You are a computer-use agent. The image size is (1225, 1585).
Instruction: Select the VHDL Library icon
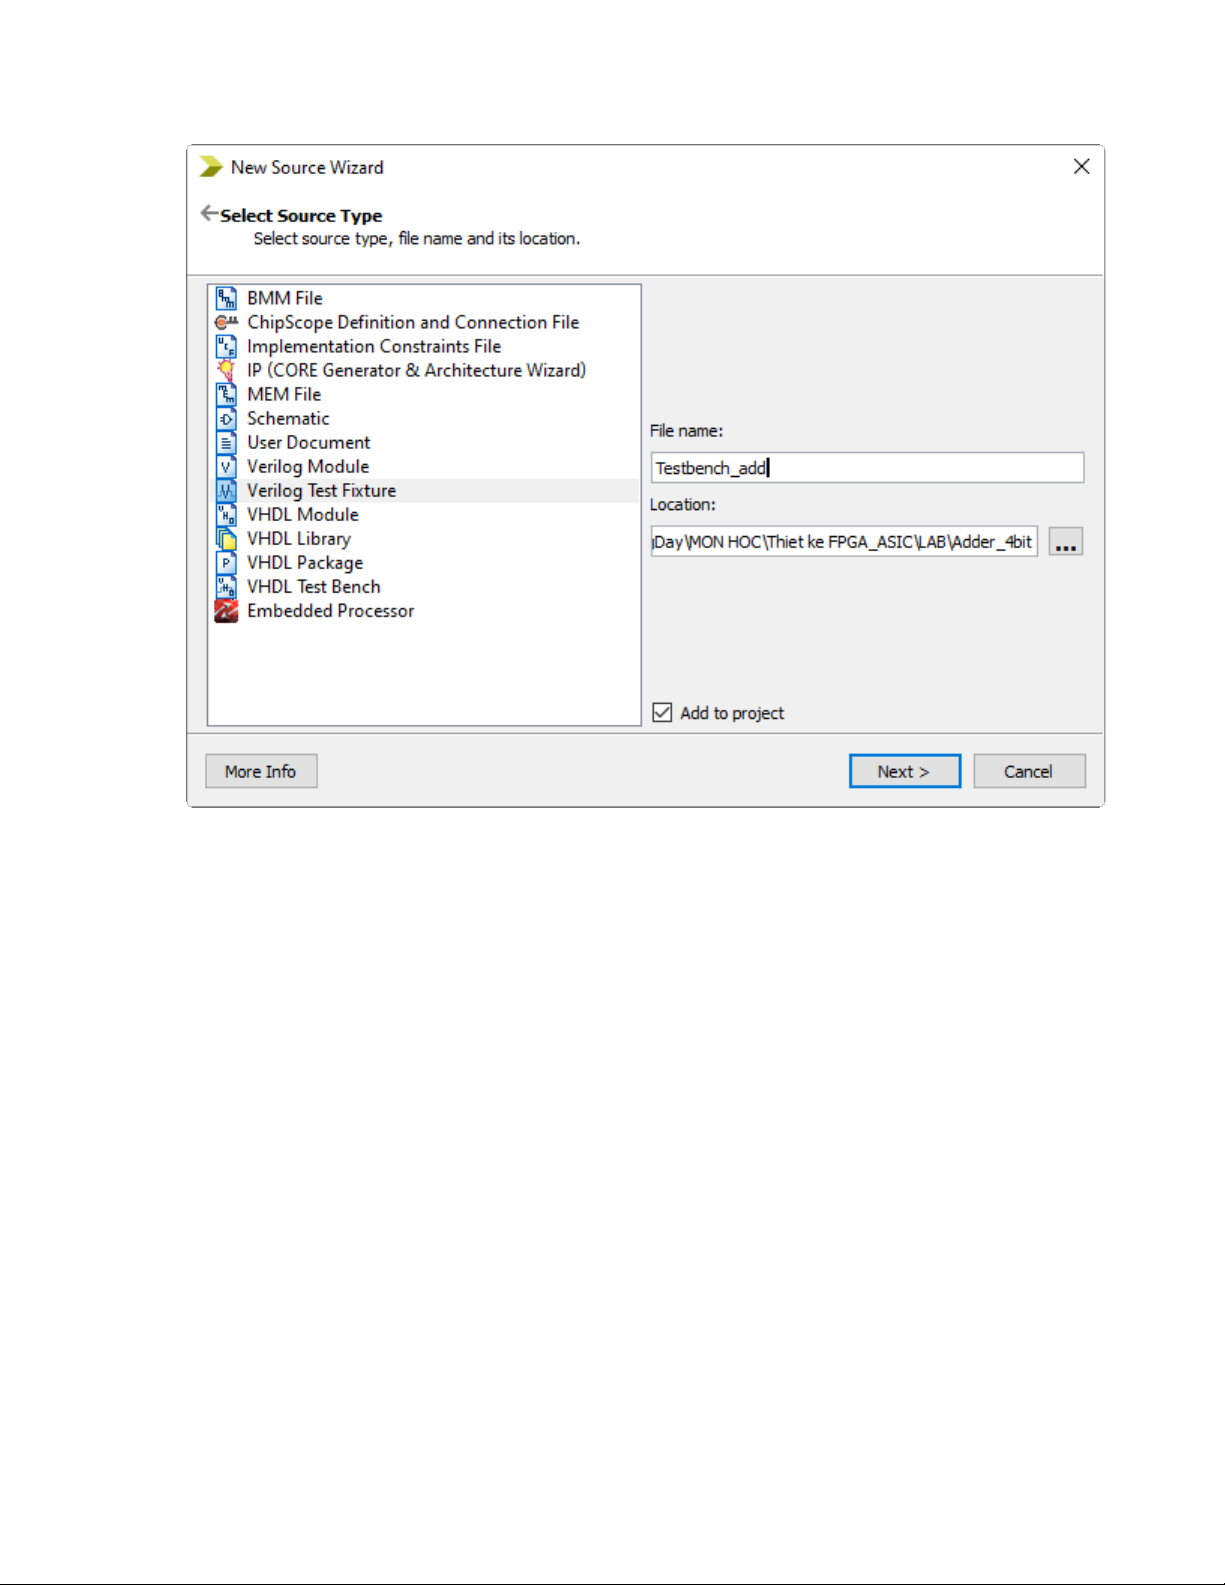coord(227,538)
